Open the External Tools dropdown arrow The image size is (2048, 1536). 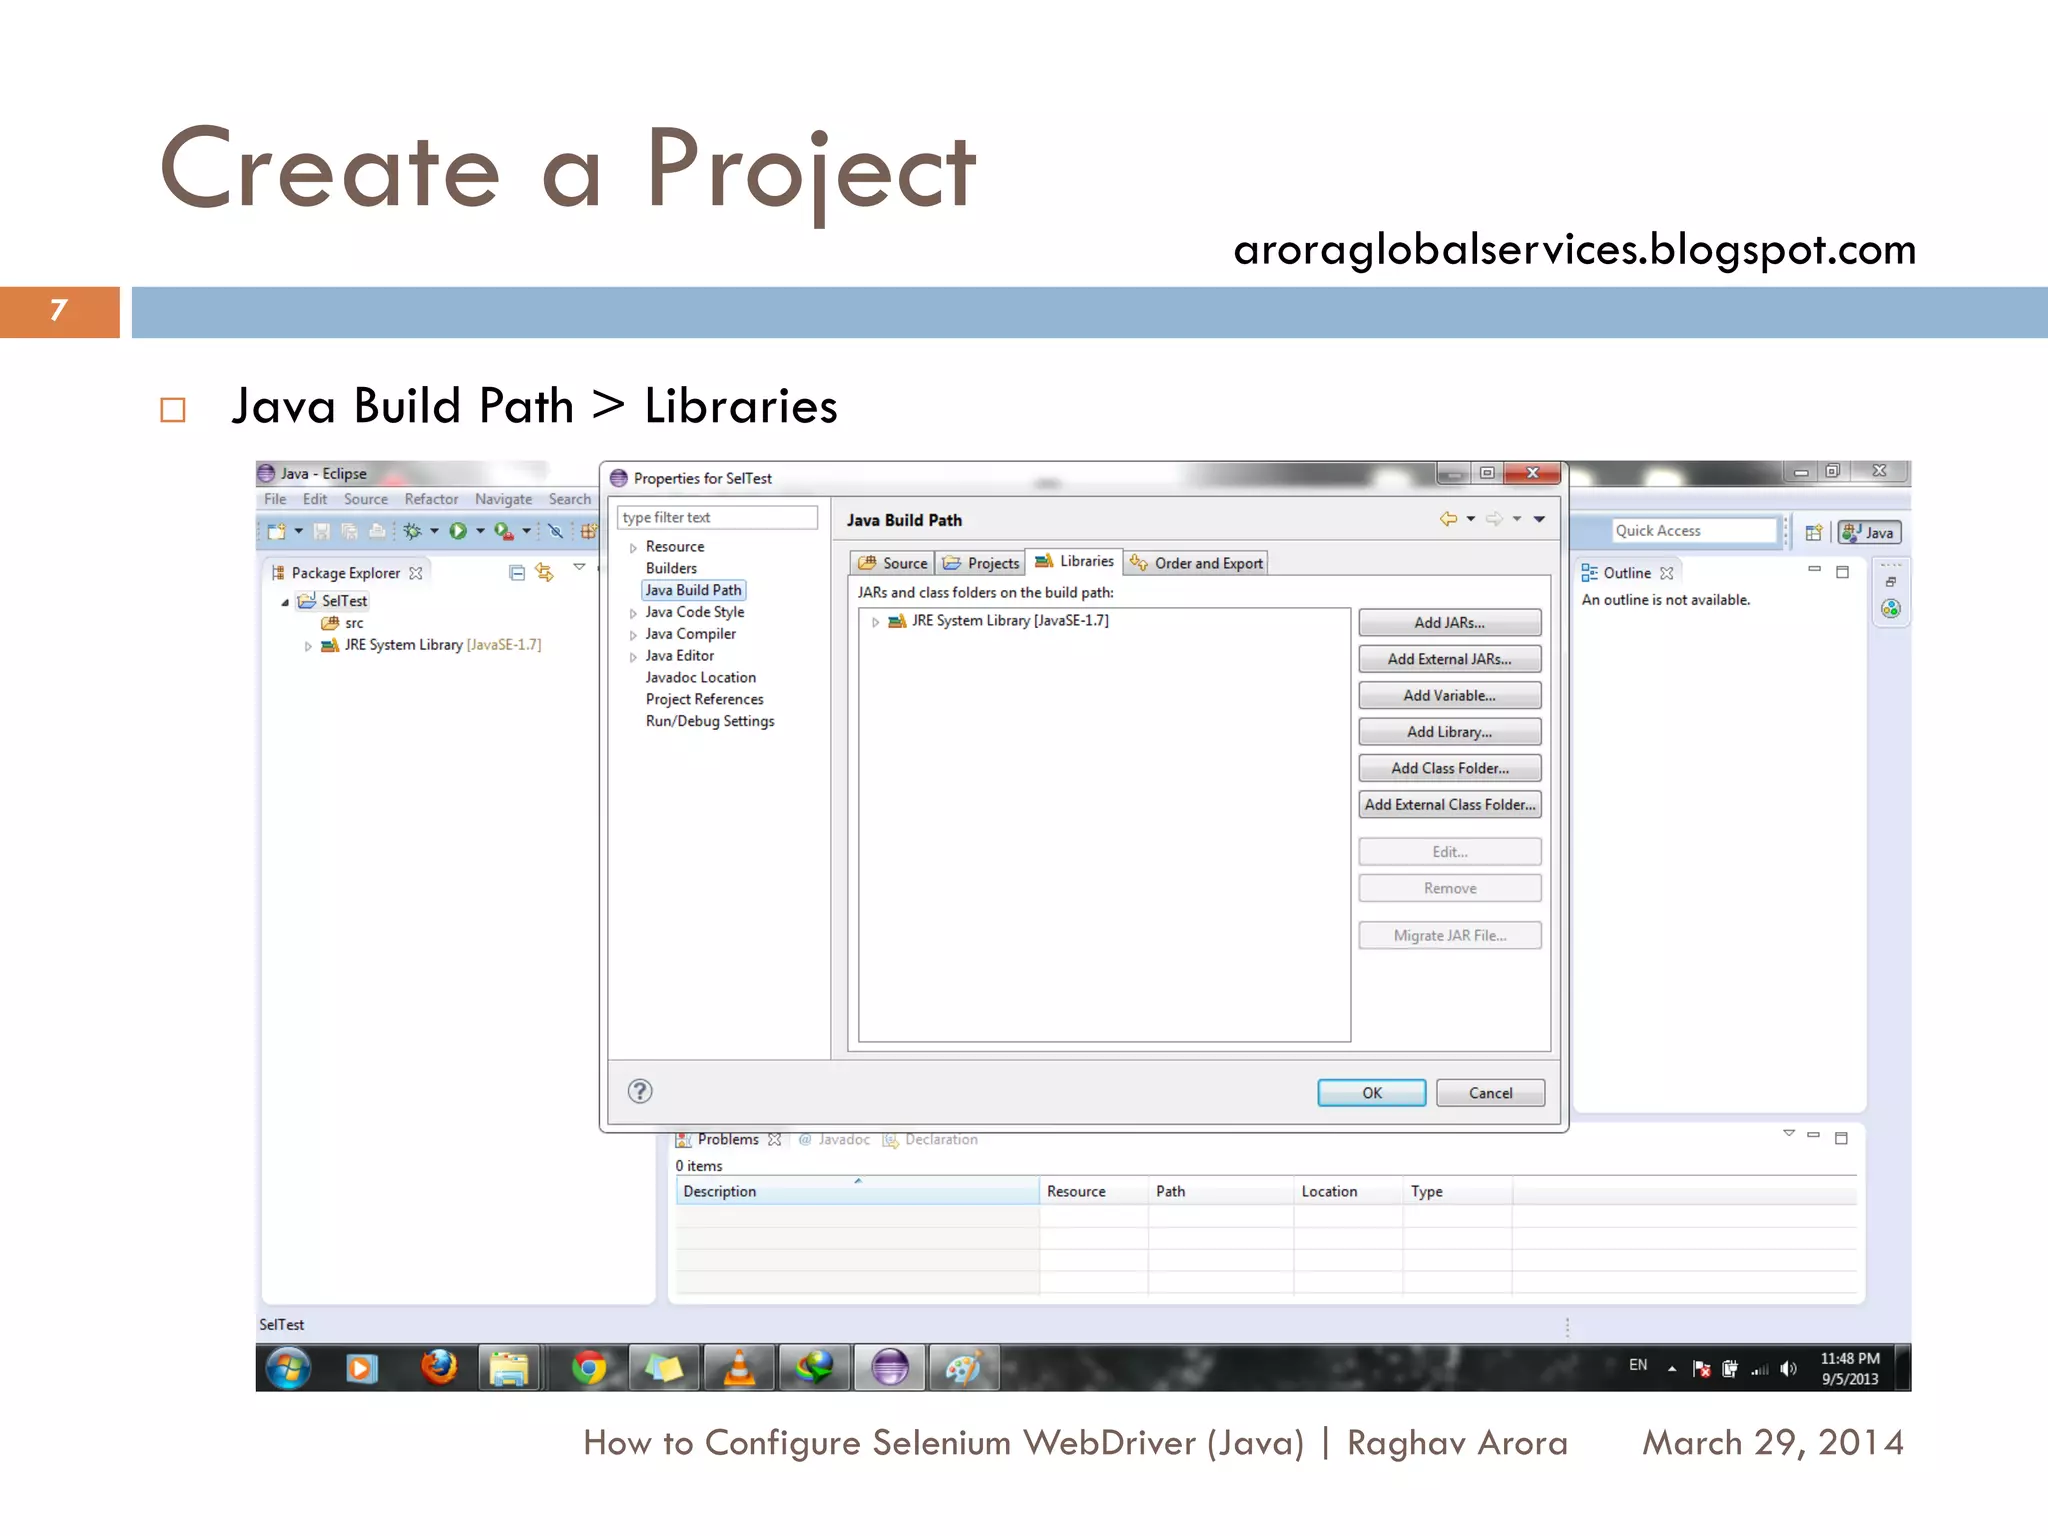coord(526,531)
